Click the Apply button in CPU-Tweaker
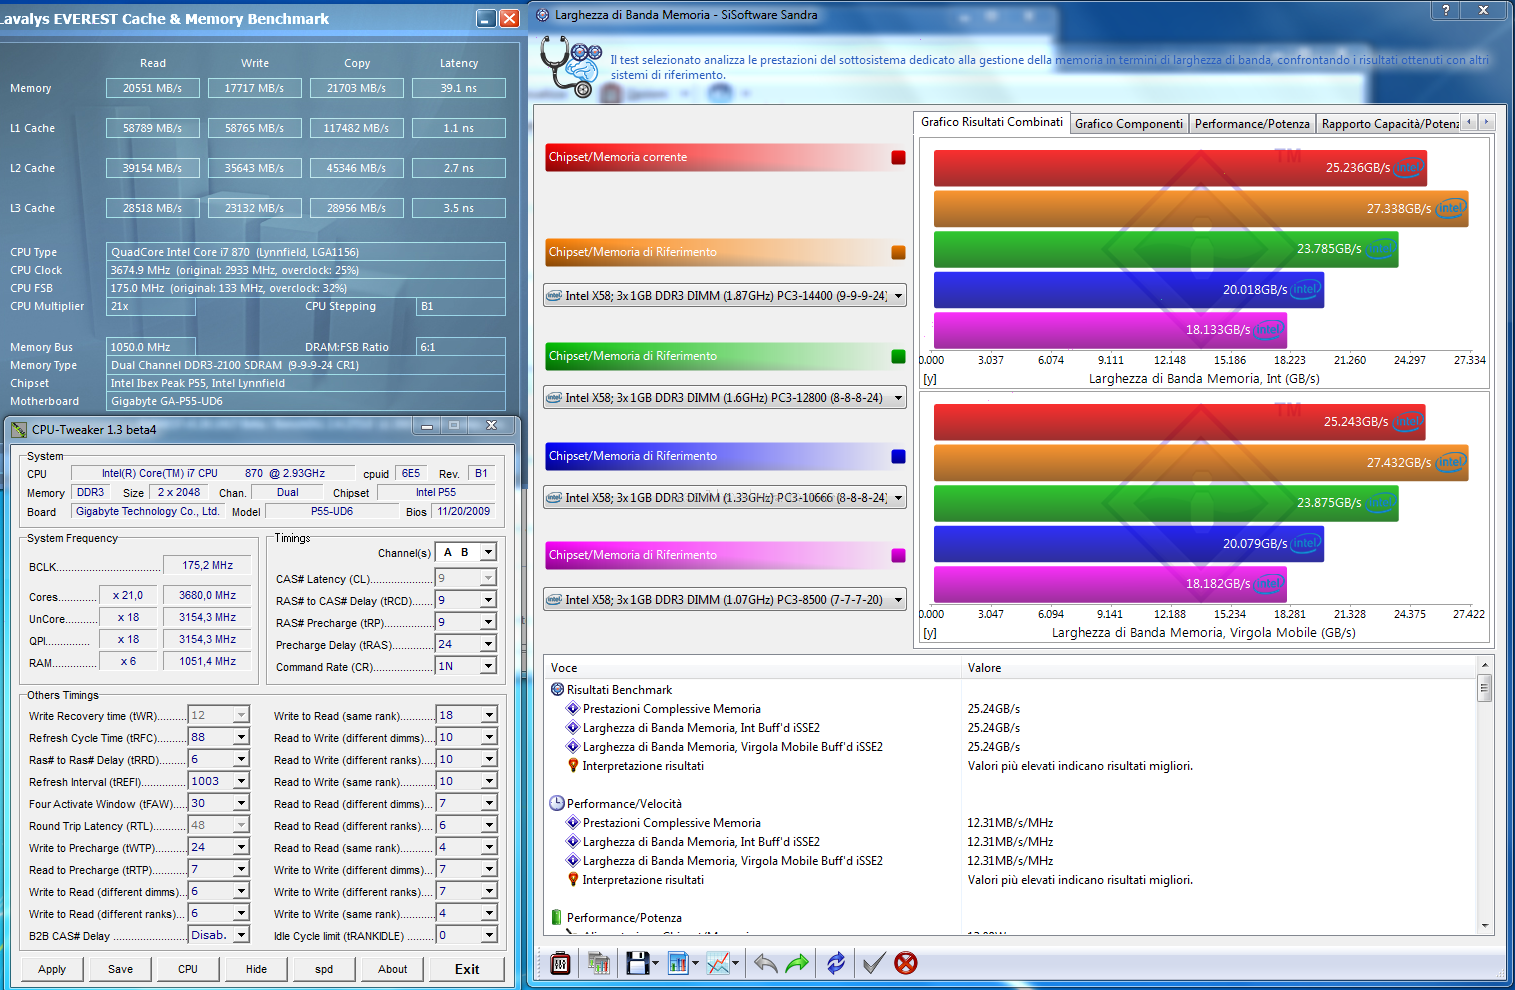Viewport: 1515px width, 990px height. pos(52,969)
